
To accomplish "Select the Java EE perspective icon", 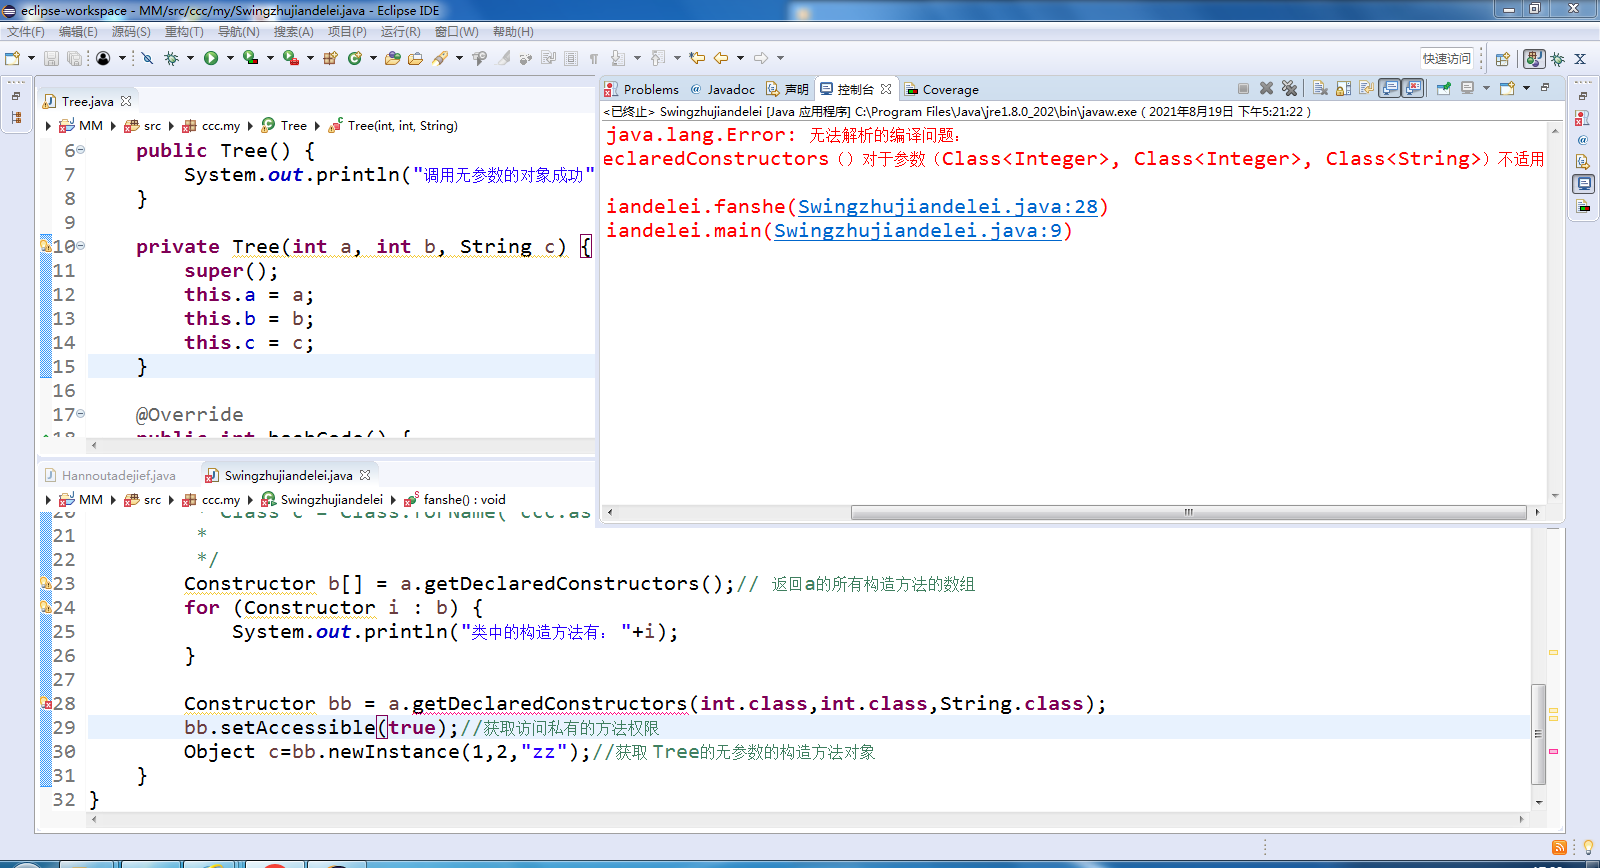I will click(x=1534, y=59).
